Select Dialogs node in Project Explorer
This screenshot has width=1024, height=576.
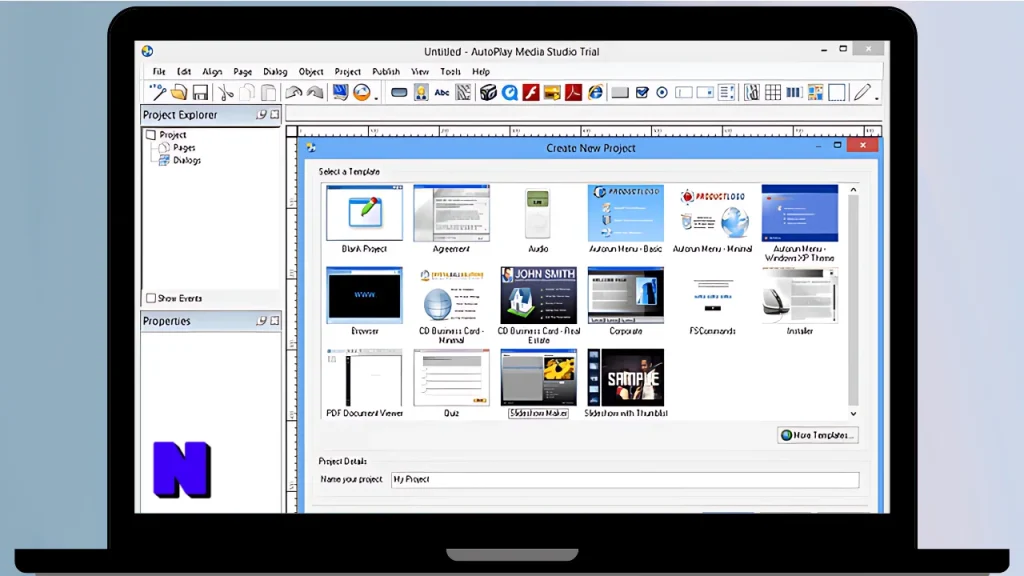pyautogui.click(x=187, y=160)
